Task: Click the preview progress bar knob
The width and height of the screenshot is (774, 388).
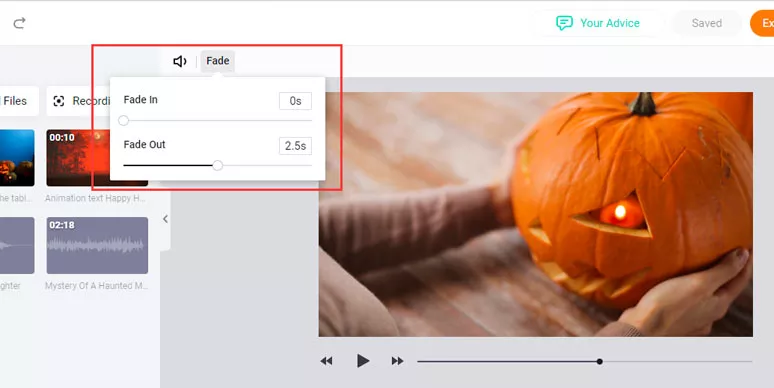Action: click(599, 361)
